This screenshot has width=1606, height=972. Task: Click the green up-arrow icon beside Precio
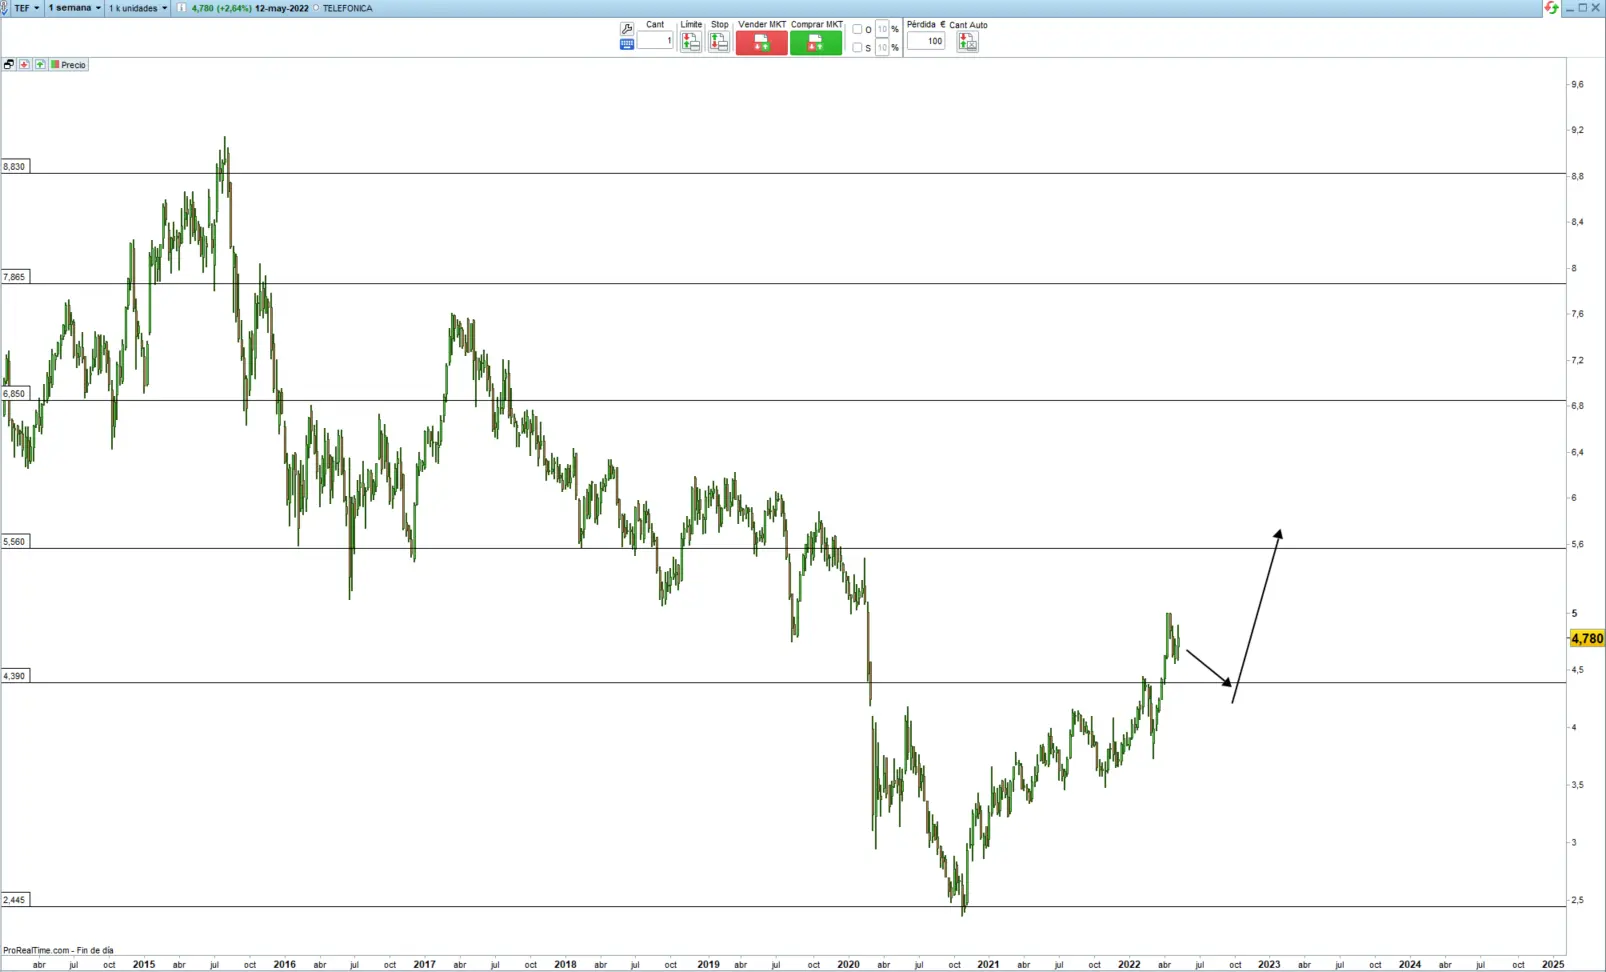click(x=40, y=65)
